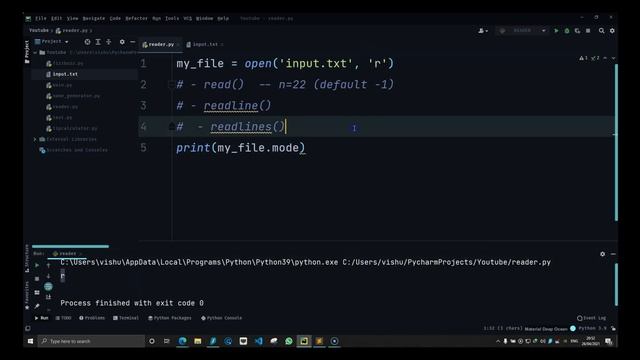Image resolution: width=640 pixels, height=360 pixels.
Task: Expand External Libraries node
Action: pyautogui.click(x=35, y=139)
